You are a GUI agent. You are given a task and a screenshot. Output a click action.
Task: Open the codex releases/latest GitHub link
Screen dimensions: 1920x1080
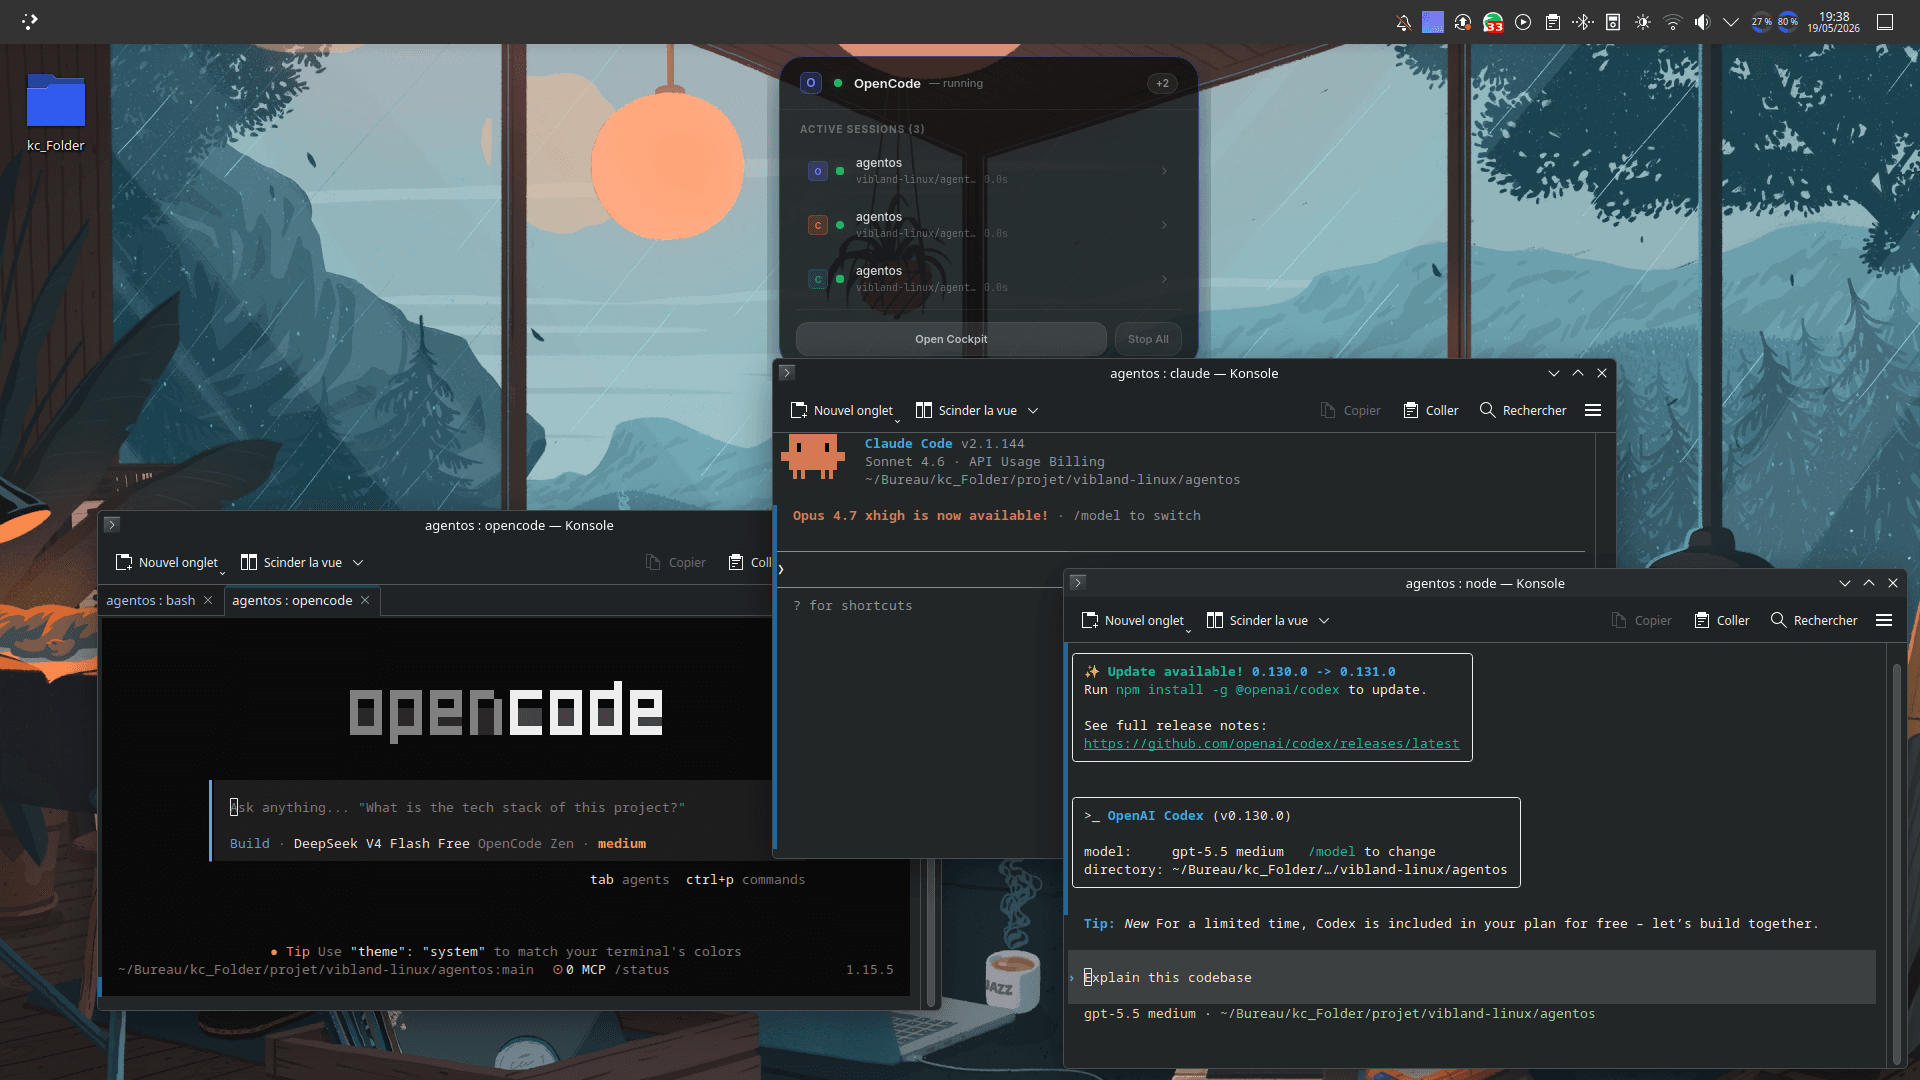tap(1271, 744)
